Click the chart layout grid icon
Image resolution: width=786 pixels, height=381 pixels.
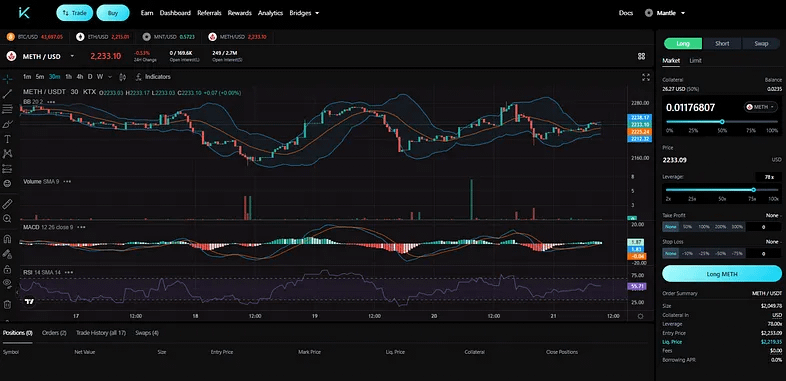(x=641, y=56)
